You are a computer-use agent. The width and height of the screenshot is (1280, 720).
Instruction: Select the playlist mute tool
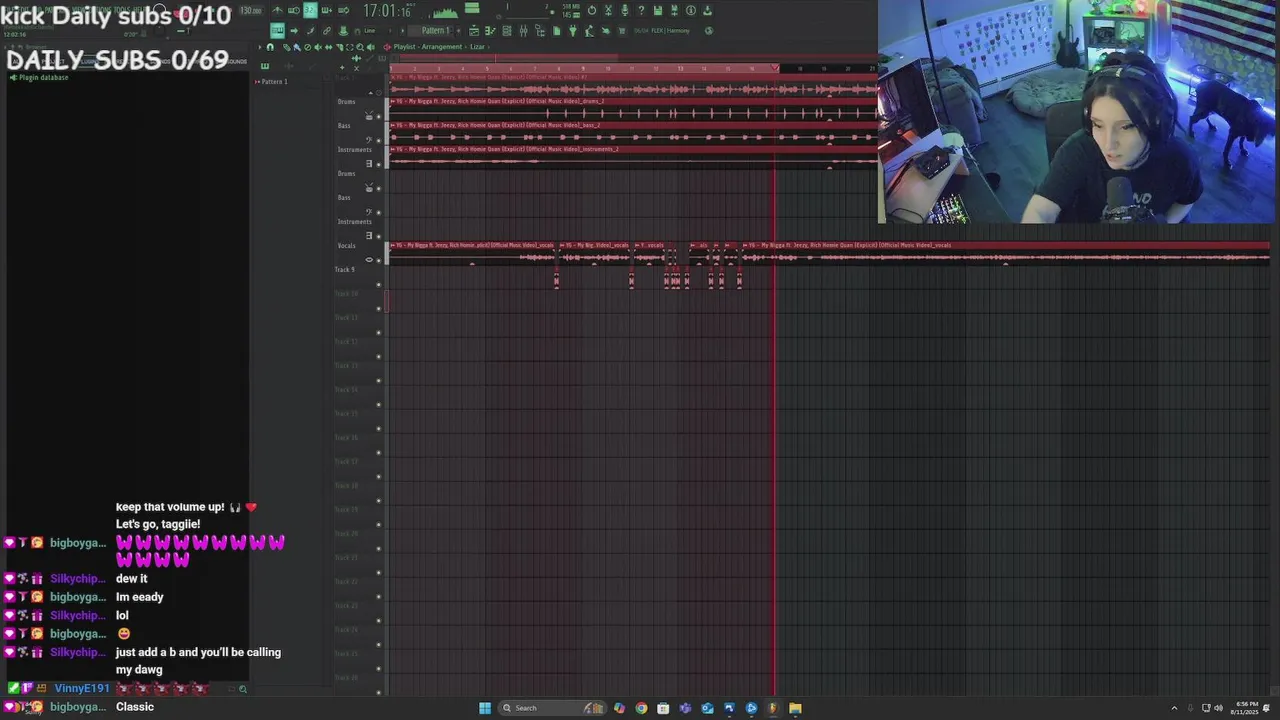(x=317, y=47)
